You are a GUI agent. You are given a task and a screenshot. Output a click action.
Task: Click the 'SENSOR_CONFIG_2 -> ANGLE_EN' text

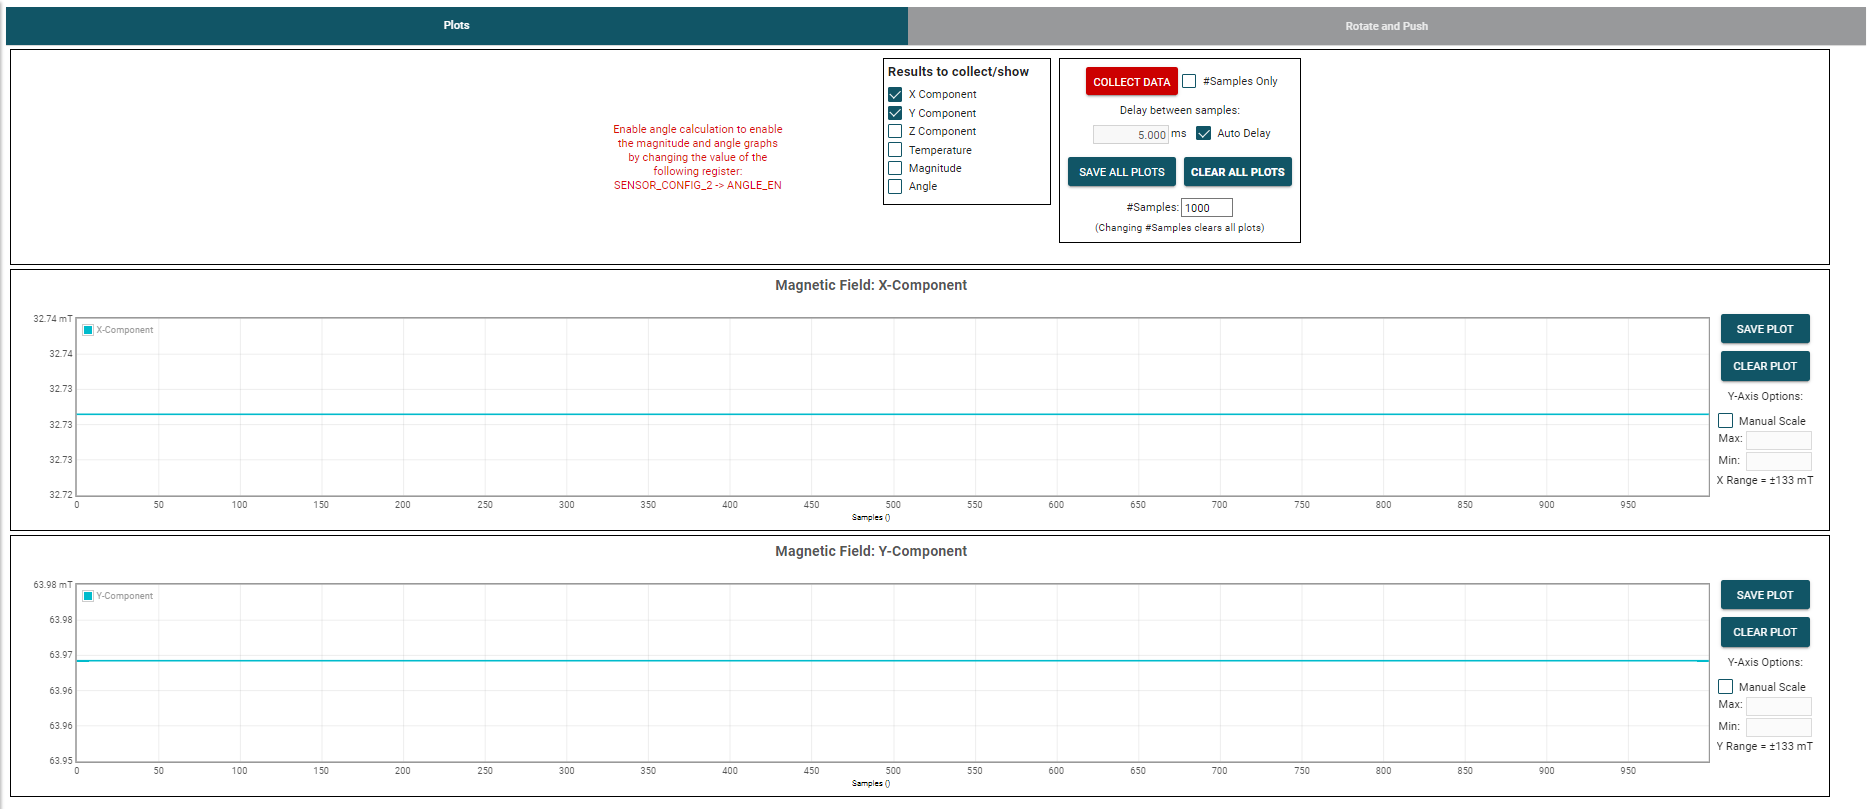click(698, 185)
